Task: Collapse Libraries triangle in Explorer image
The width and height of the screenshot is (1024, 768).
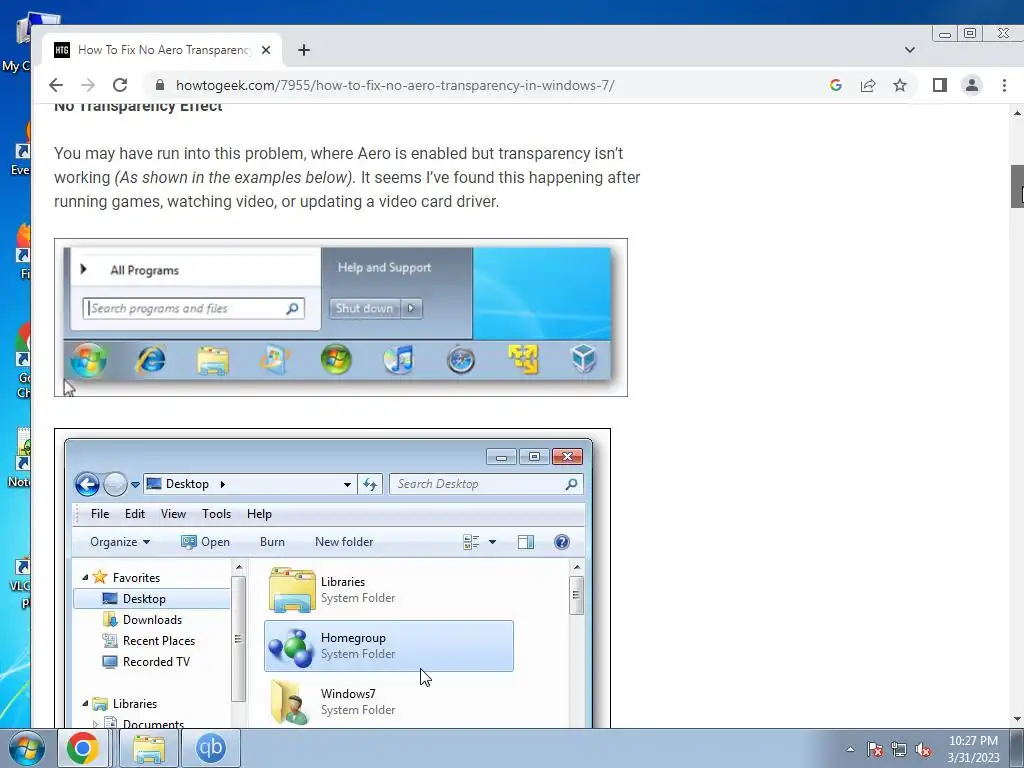Action: coord(85,703)
